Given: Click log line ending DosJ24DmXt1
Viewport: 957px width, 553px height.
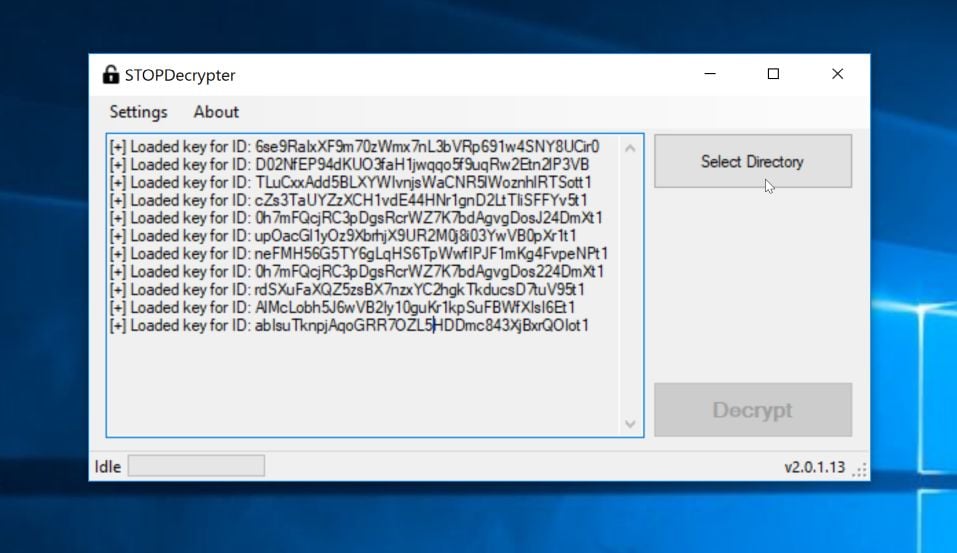Looking at the screenshot, I should (x=356, y=217).
